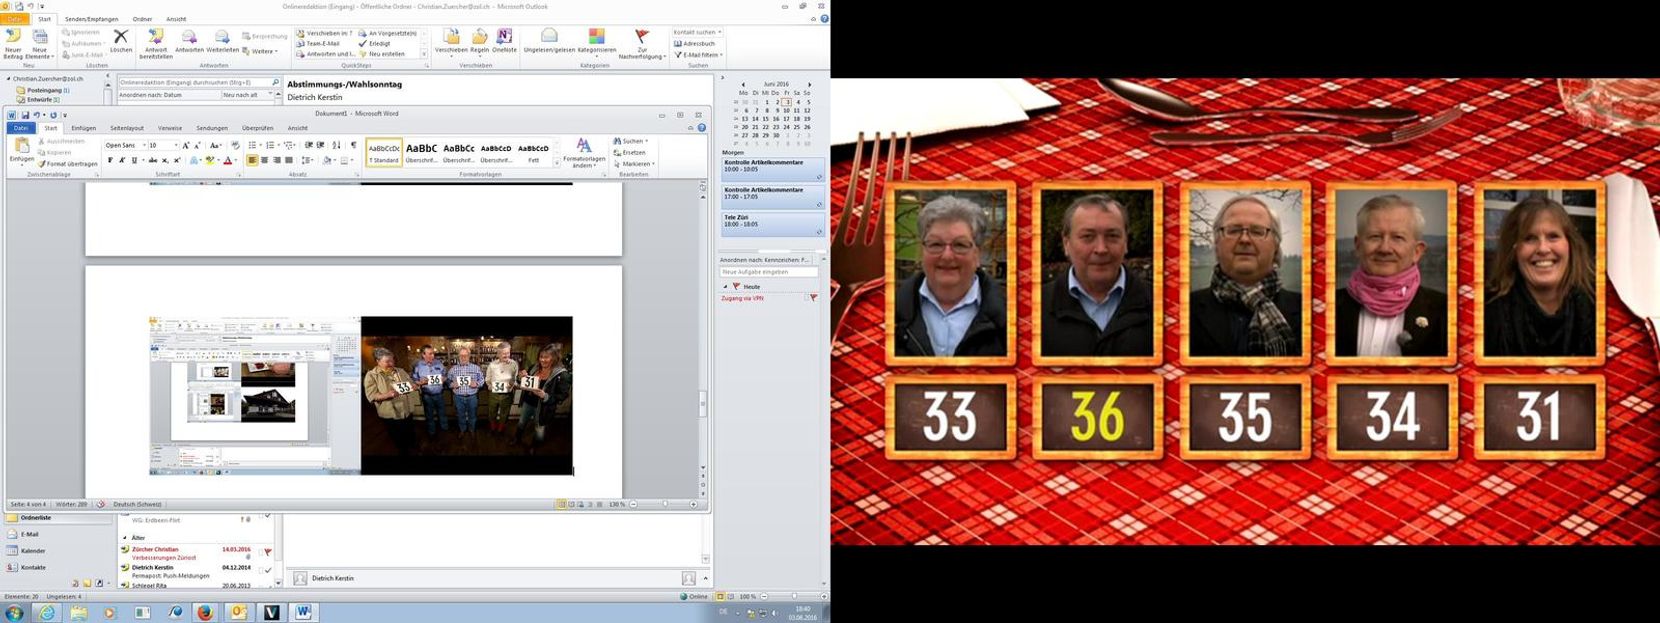1660x623 pixels.
Task: Click the Windows Start button
Action: [15, 612]
